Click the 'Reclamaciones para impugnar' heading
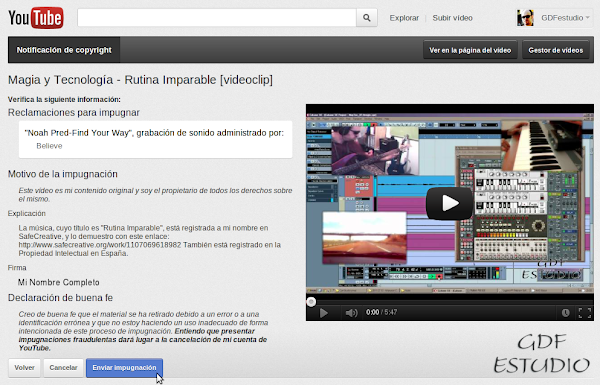Viewport: 600px width, 385px height. pyautogui.click(x=73, y=113)
